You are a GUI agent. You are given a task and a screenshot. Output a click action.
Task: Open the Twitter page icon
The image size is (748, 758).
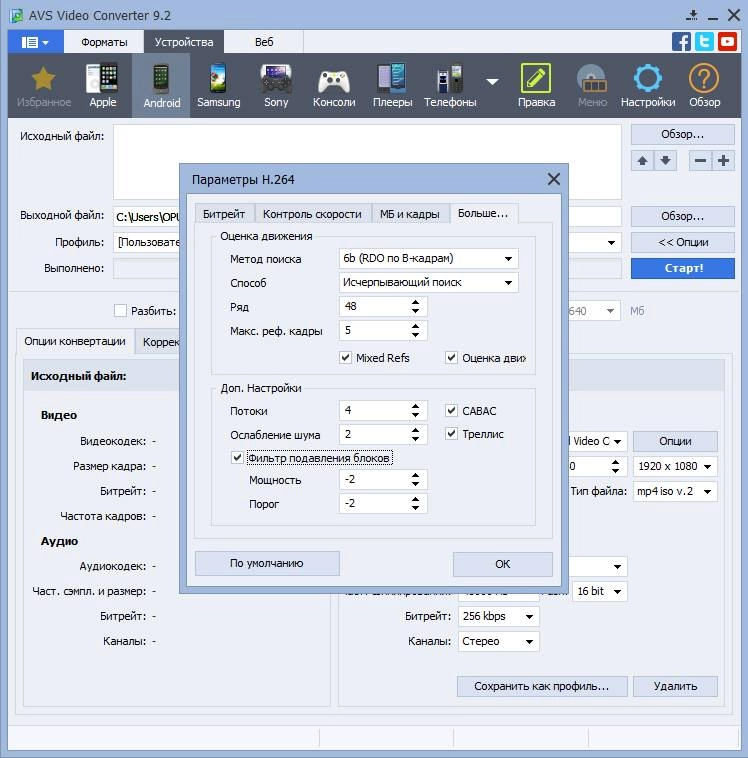point(704,42)
